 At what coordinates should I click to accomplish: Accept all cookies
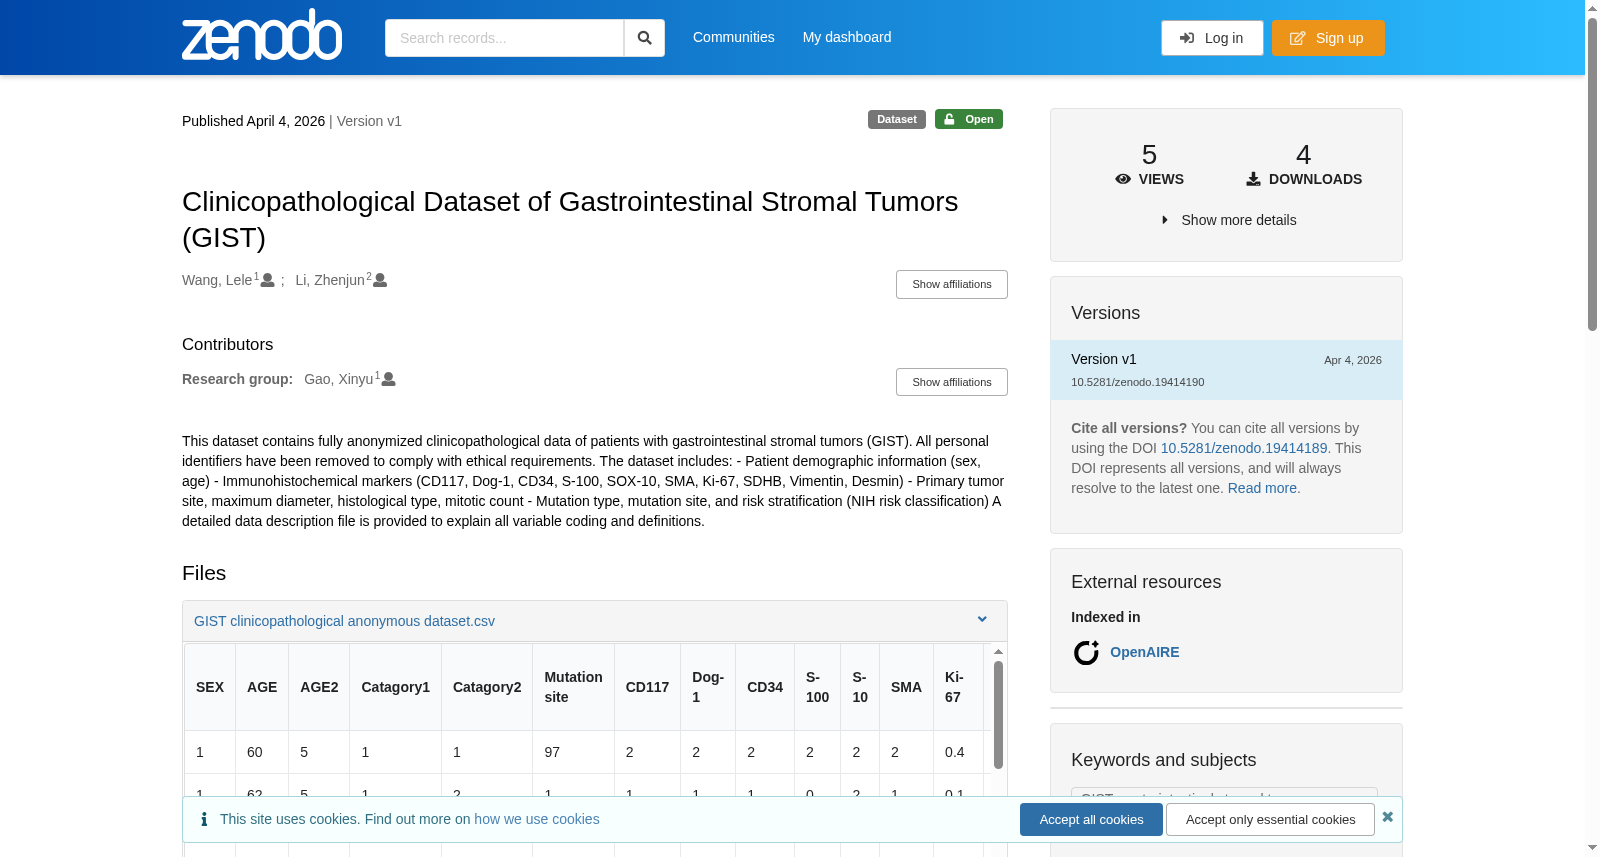1091,820
